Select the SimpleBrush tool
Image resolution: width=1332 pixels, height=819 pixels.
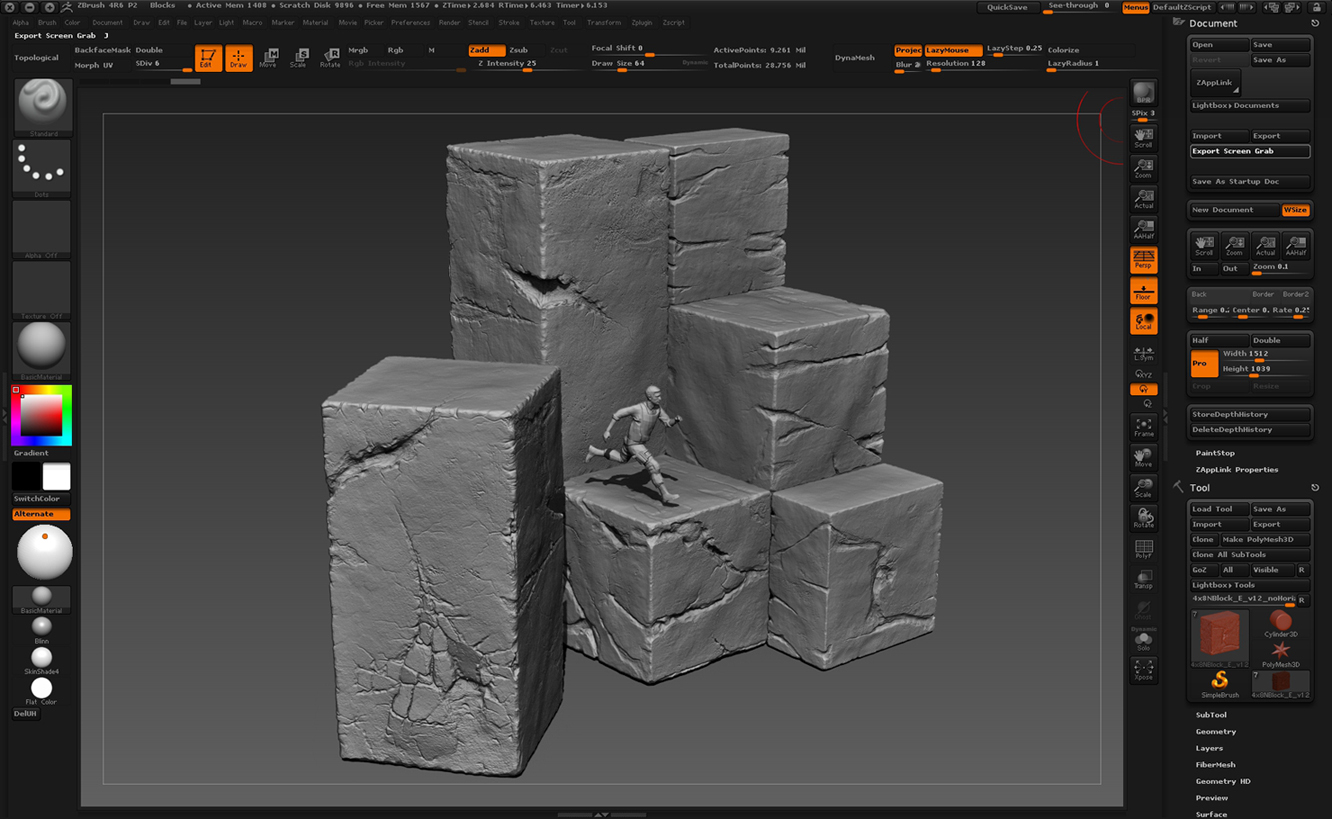click(x=1220, y=684)
